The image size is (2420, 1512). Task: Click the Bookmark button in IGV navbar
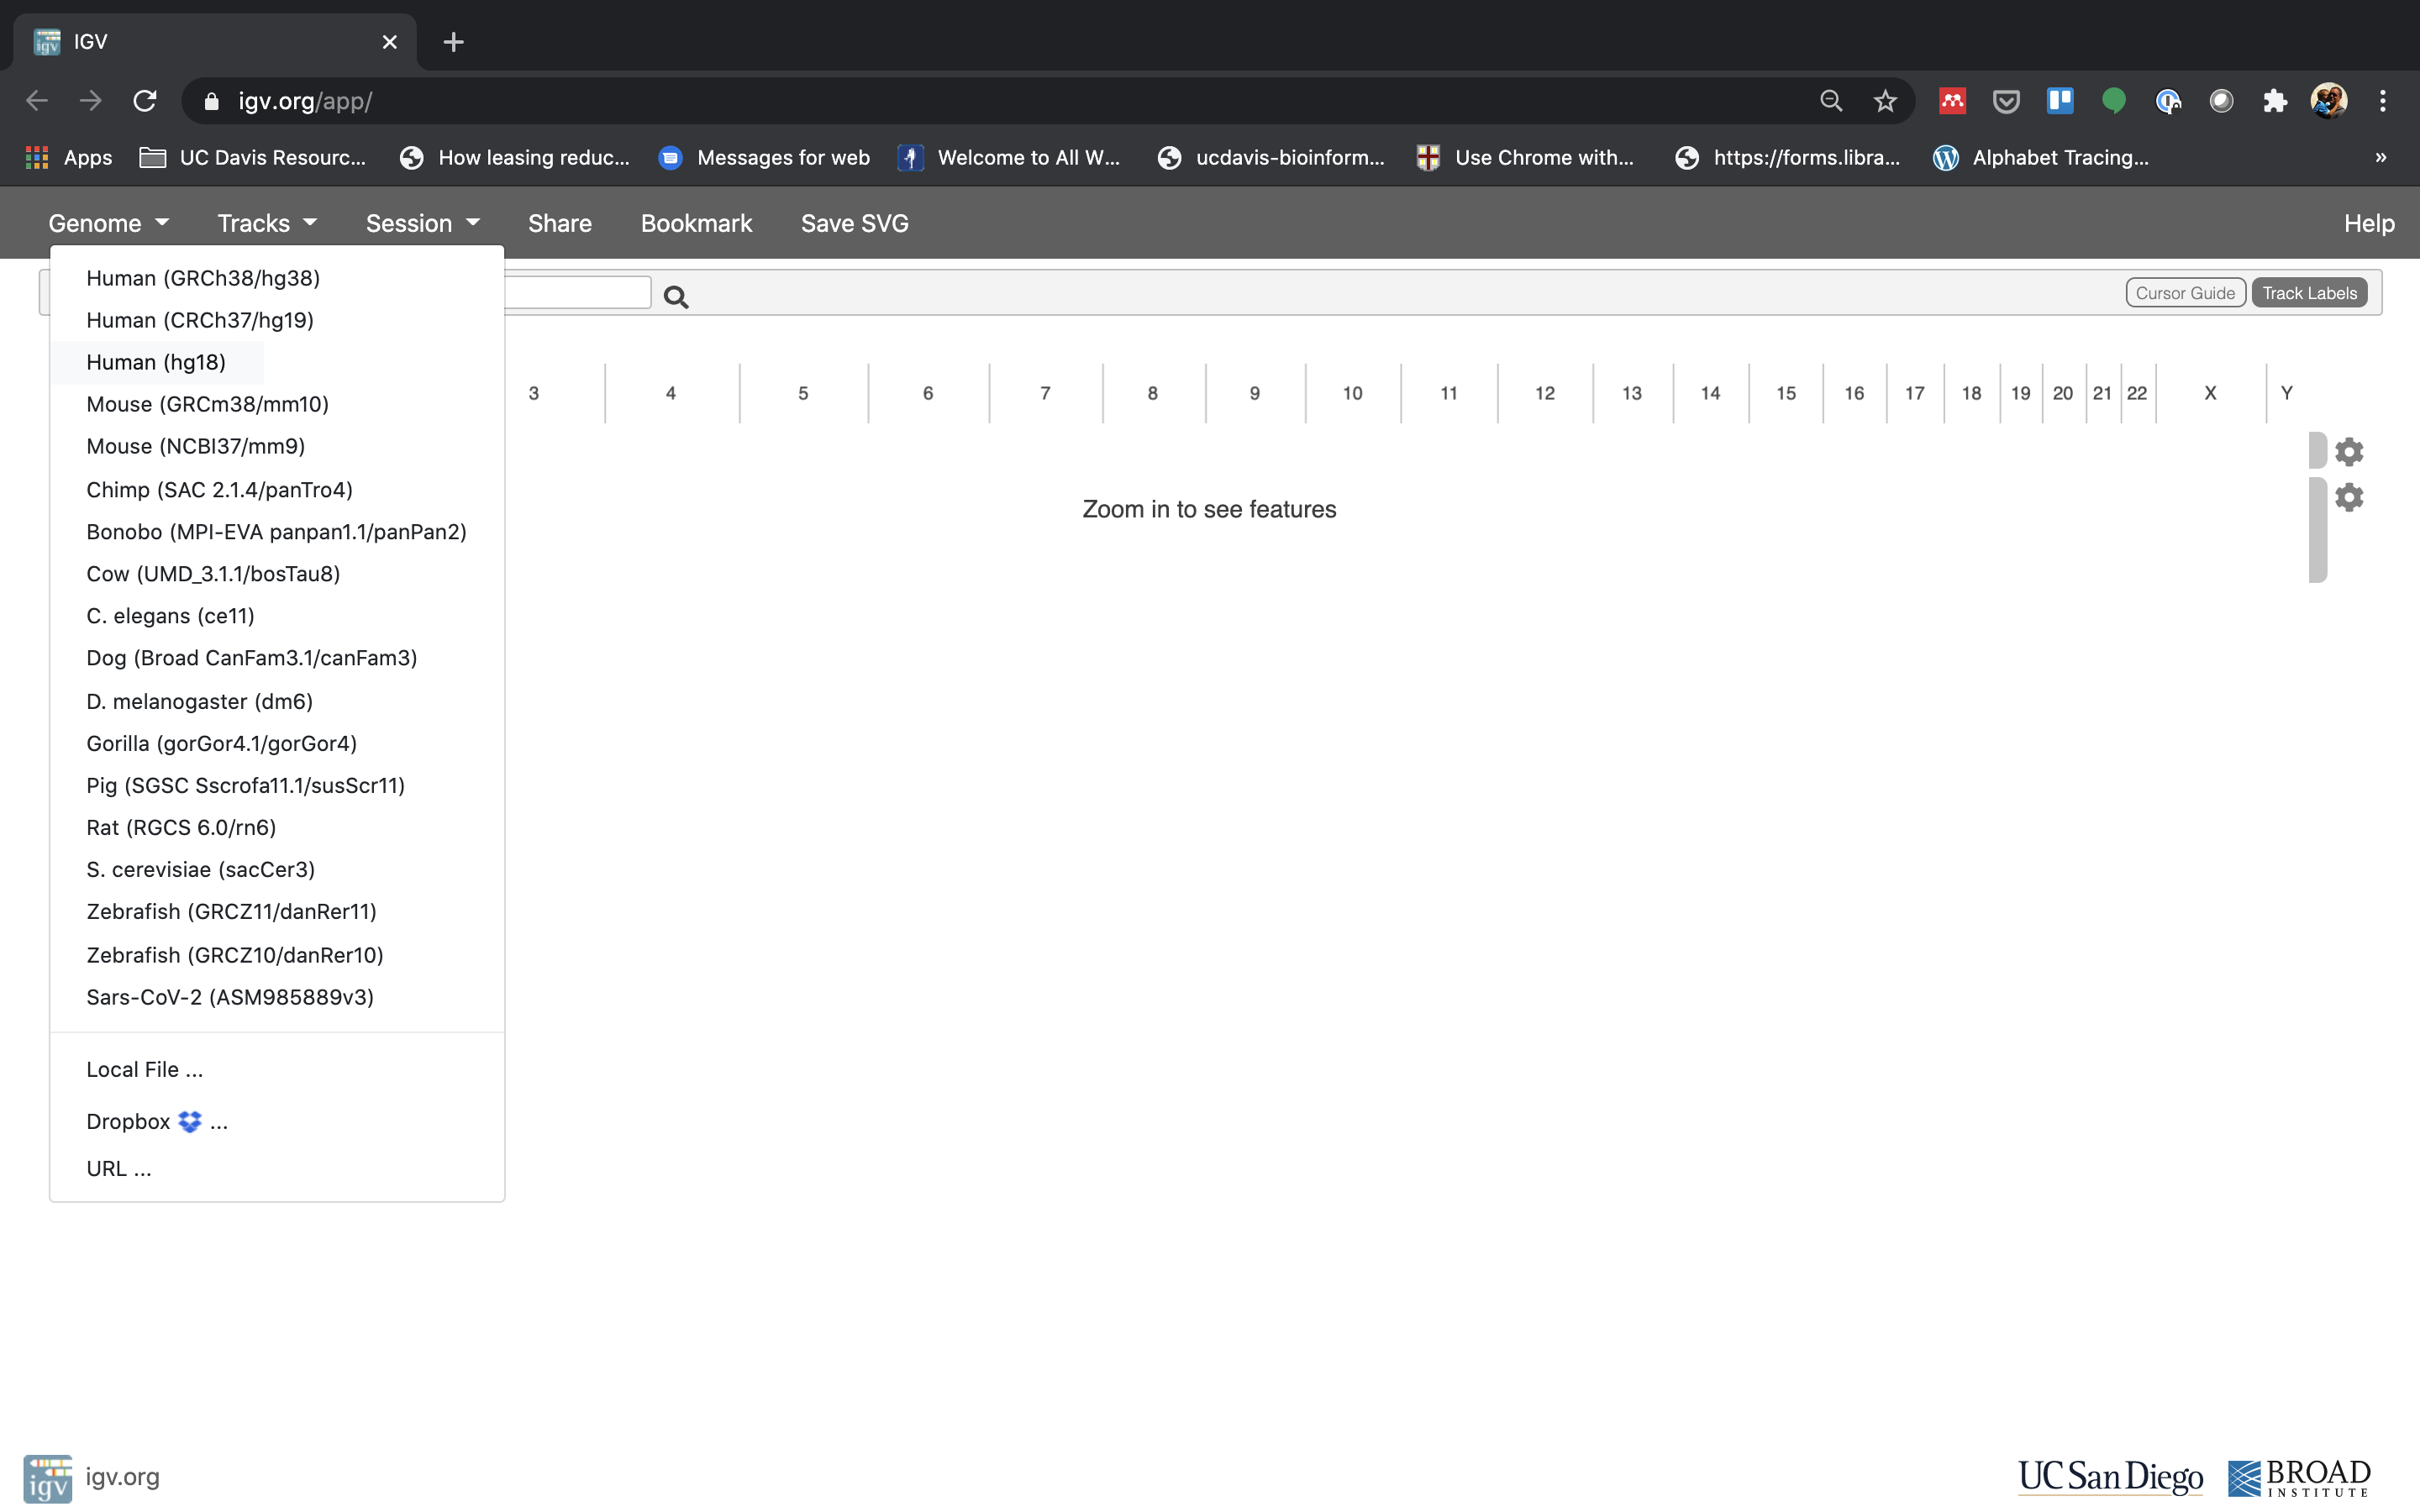click(x=696, y=223)
